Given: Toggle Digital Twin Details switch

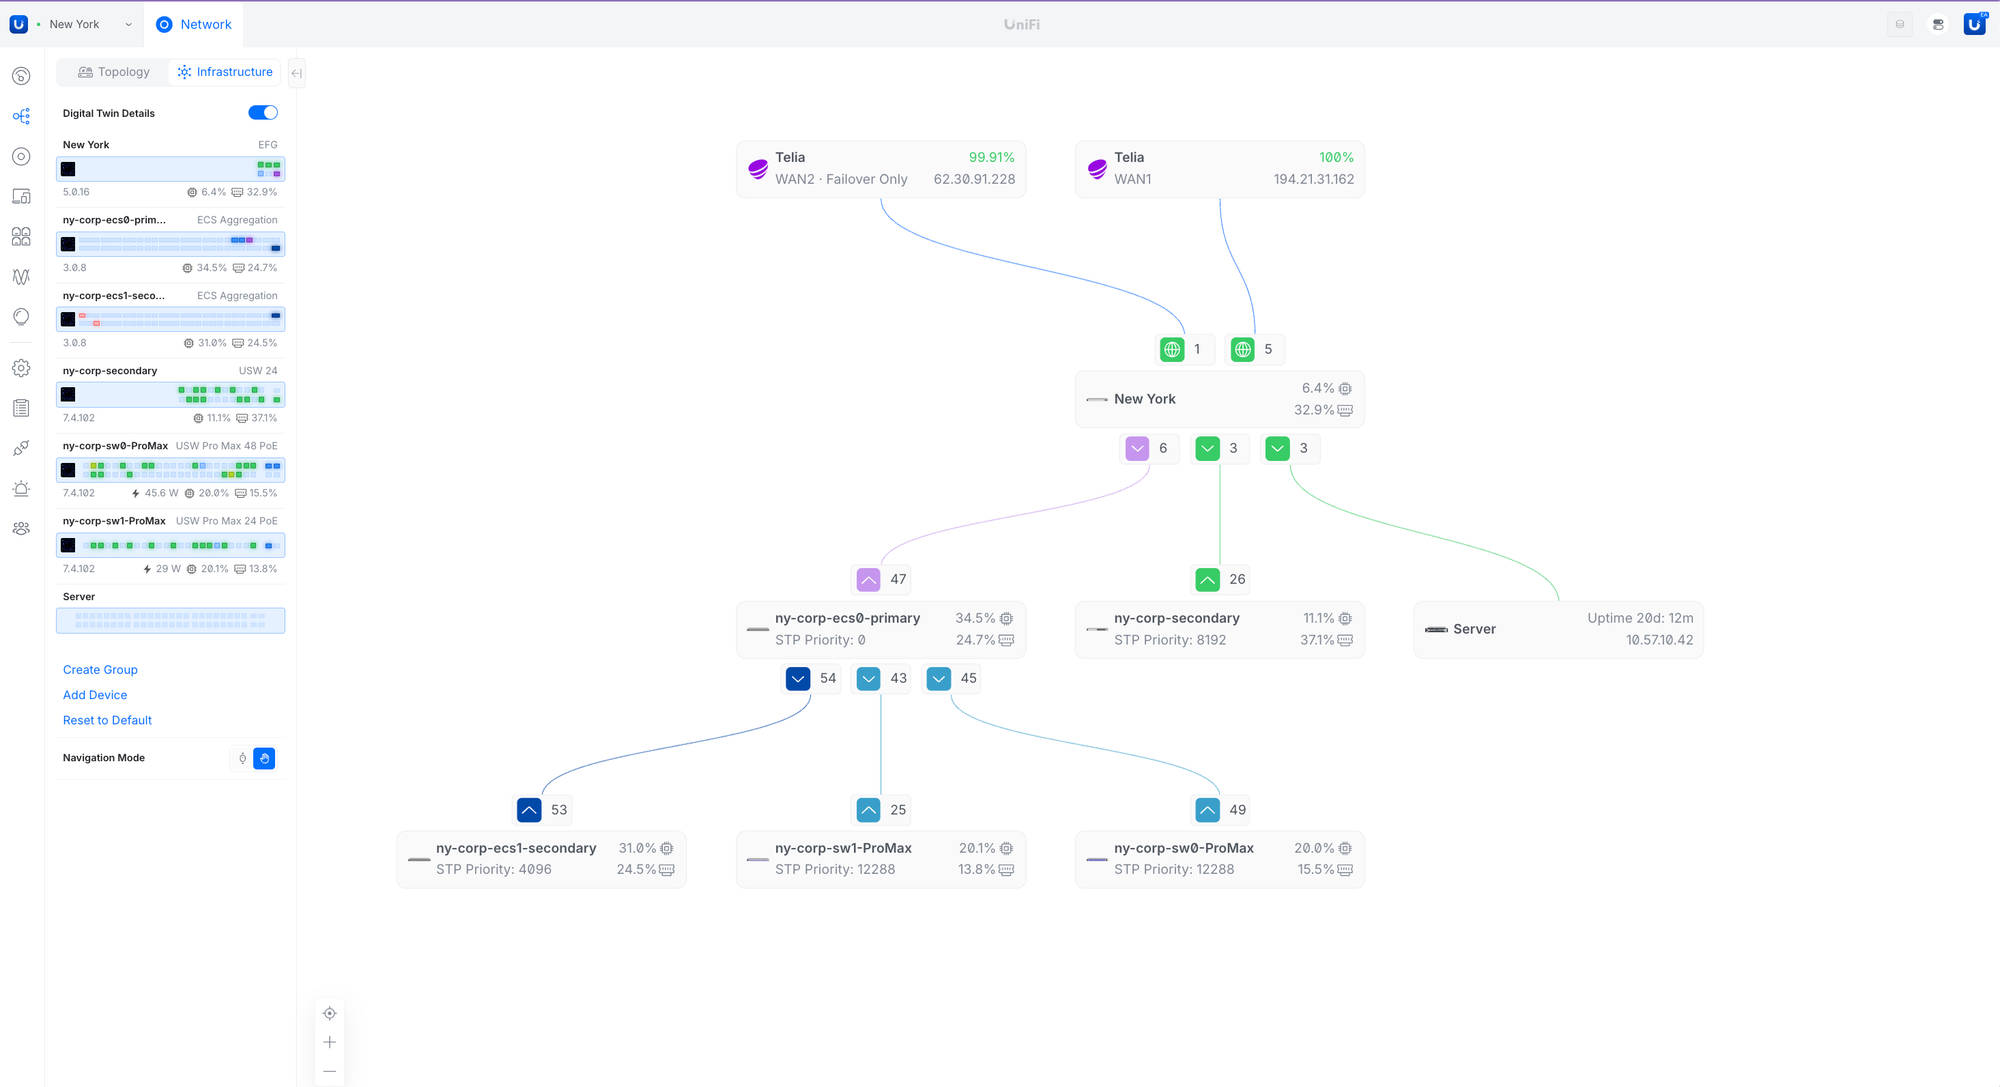Looking at the screenshot, I should pyautogui.click(x=262, y=112).
